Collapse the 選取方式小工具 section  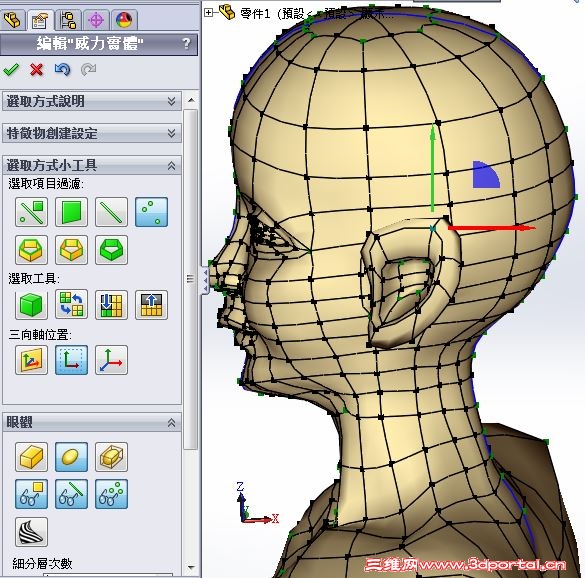coord(92,165)
